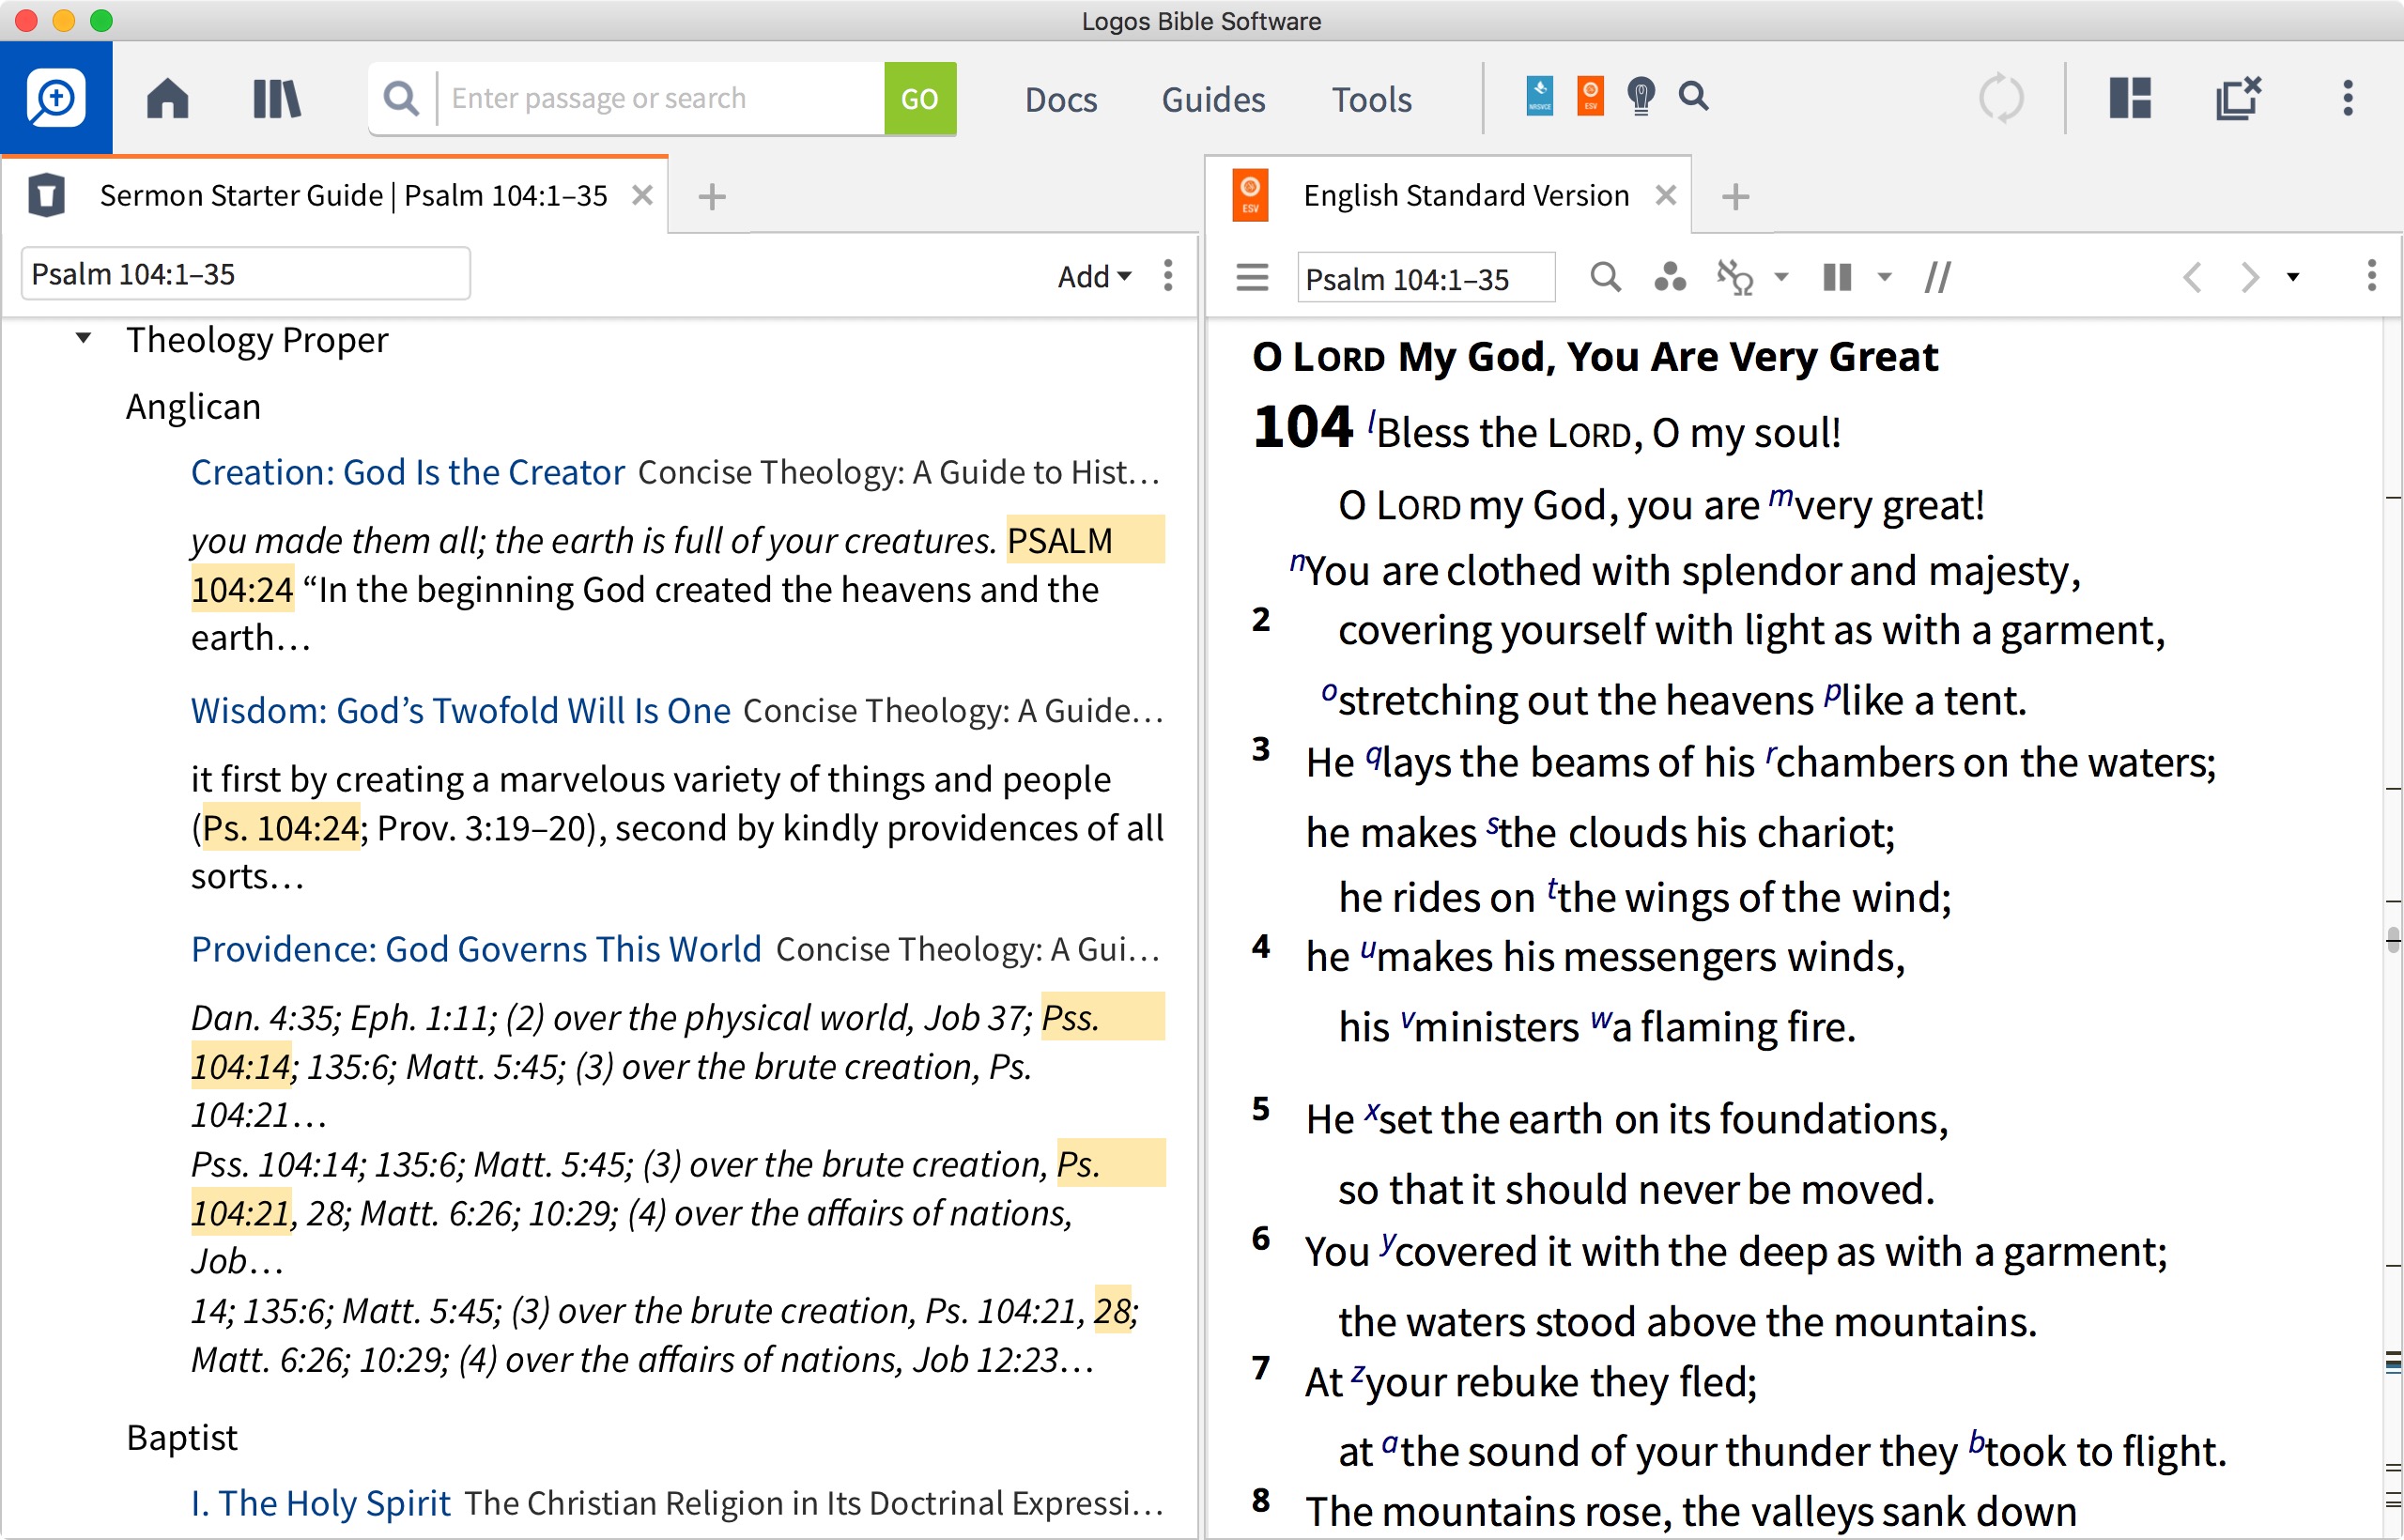Add a new tab in left pane
The height and width of the screenshot is (1540, 2404).
[711, 196]
